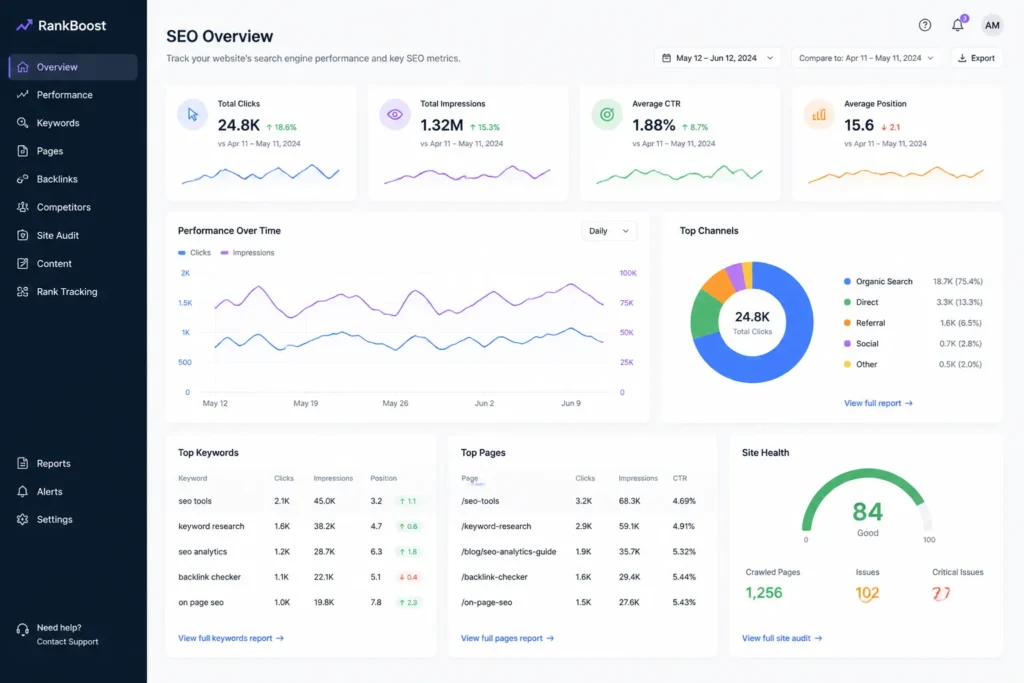Image resolution: width=1024 pixels, height=683 pixels.
Task: Click the Total Clicks cursor icon
Action: pyautogui.click(x=193, y=114)
